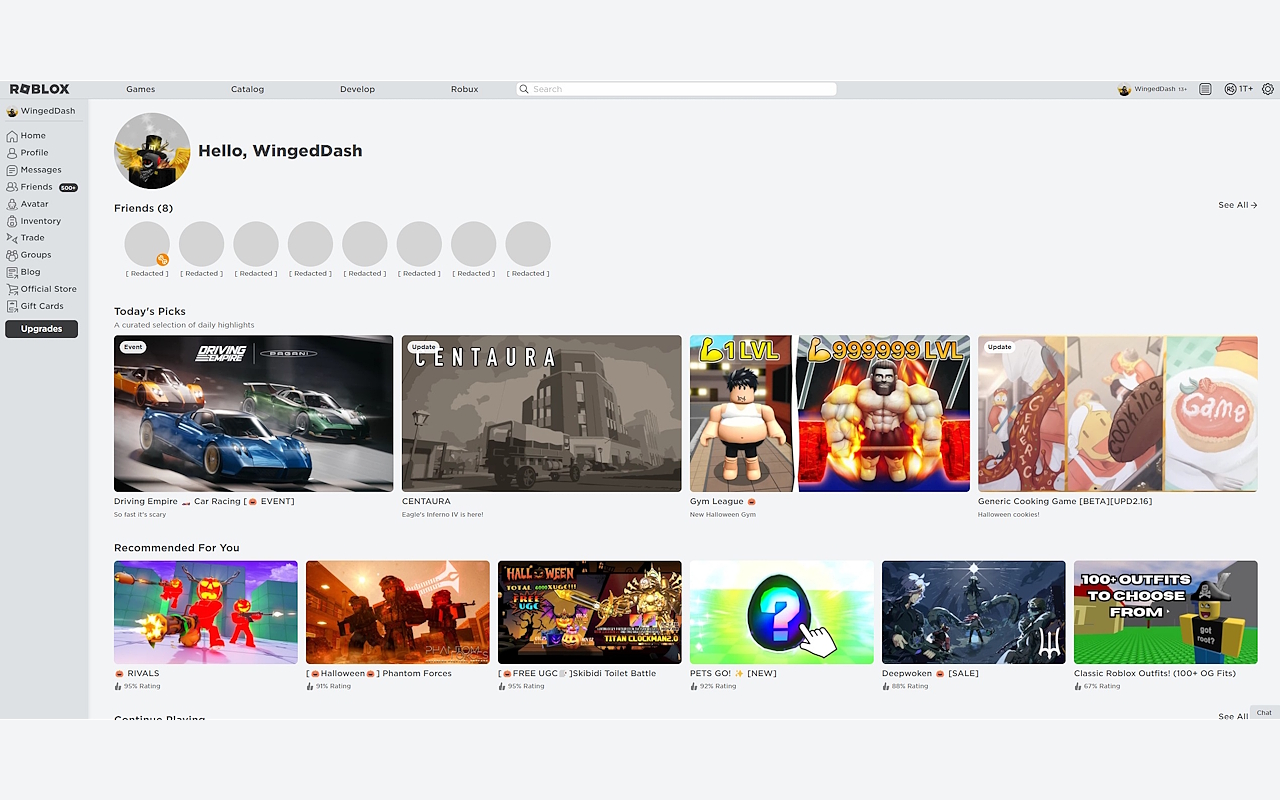Open Groups from the sidebar
This screenshot has height=800, width=1280.
point(10,254)
